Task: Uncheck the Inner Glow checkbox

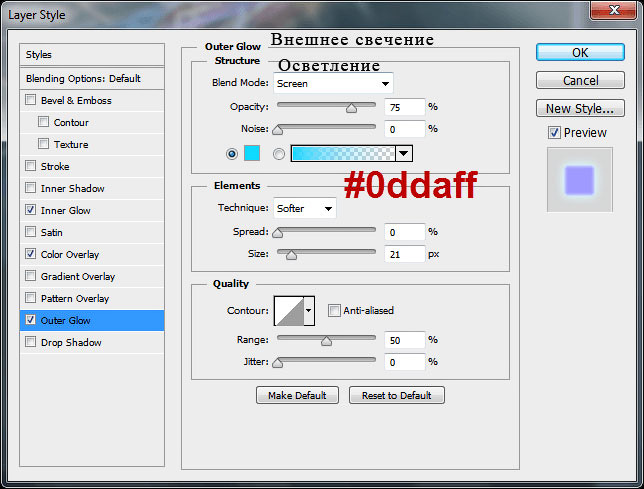Action: click(x=30, y=210)
